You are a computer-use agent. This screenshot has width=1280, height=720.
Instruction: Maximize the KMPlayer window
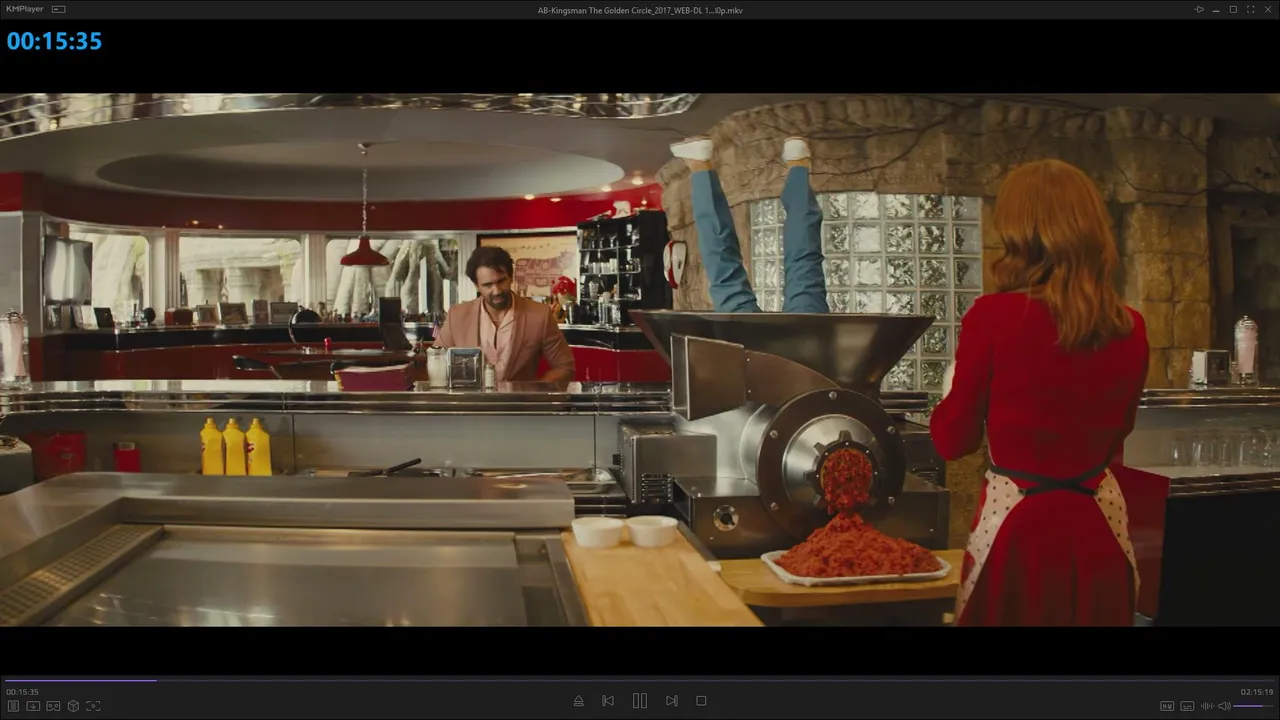1233,10
